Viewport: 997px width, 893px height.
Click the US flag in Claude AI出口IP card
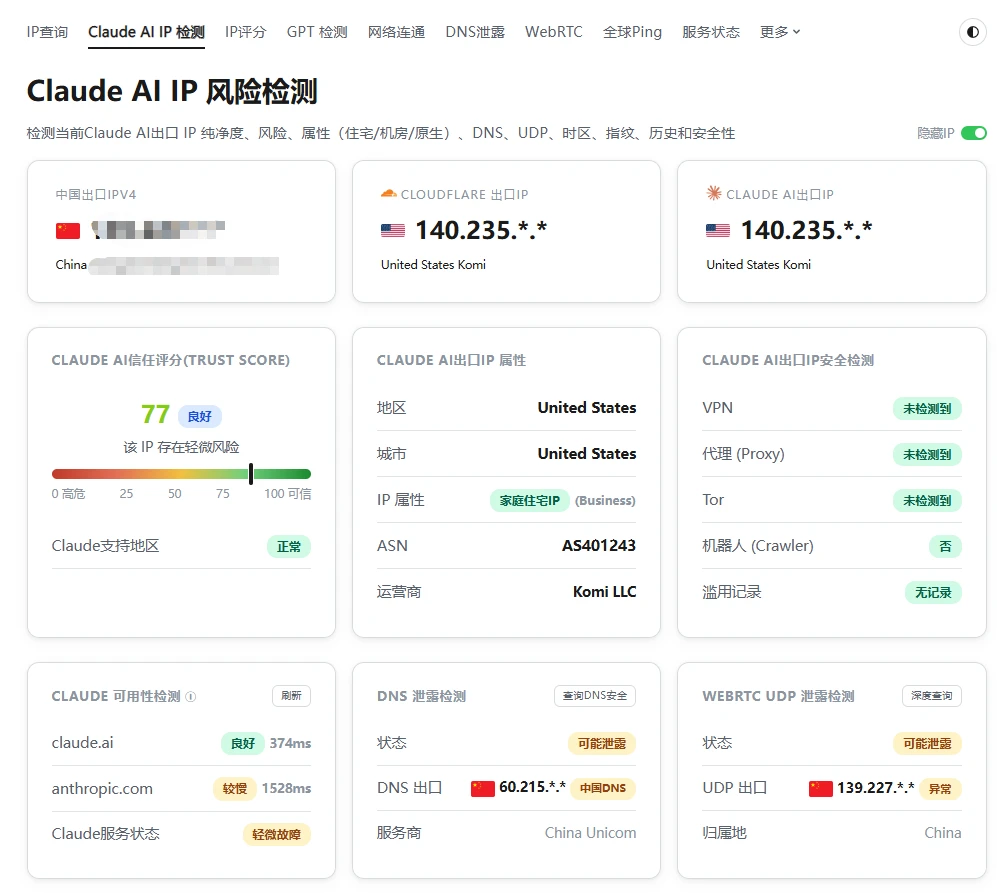tap(718, 231)
